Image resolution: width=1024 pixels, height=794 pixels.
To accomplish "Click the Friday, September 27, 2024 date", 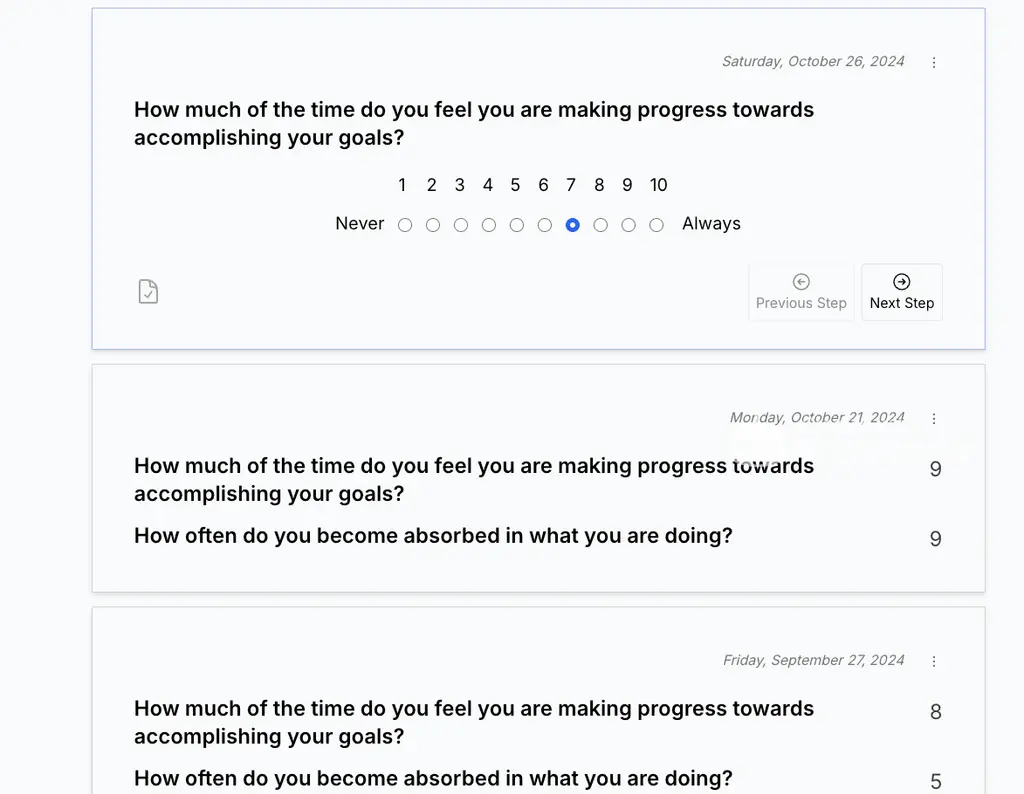I will point(813,660).
